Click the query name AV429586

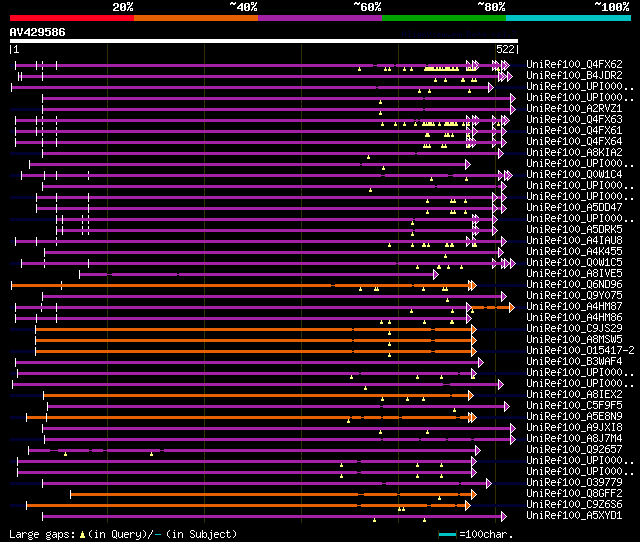pos(38,32)
